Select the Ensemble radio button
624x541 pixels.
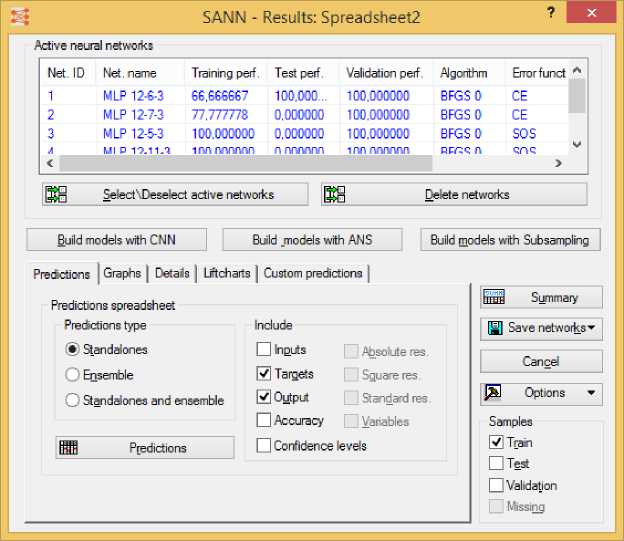72,375
